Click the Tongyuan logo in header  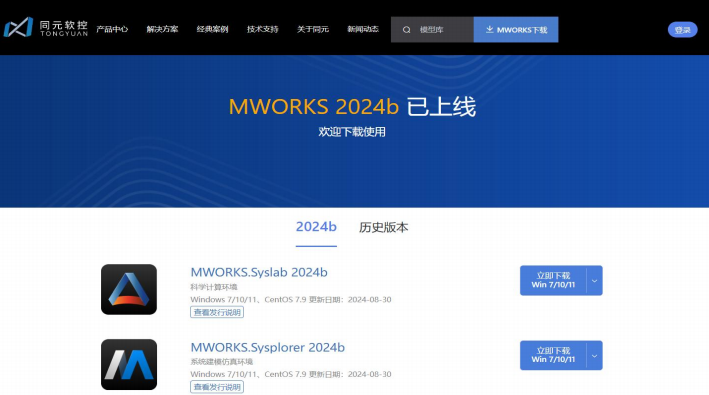pos(45,28)
